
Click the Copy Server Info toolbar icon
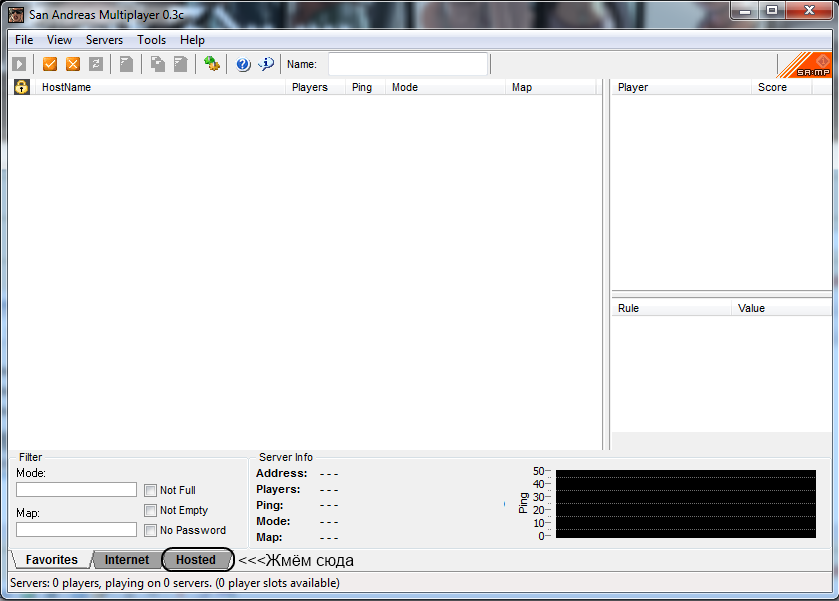pyautogui.click(x=157, y=64)
